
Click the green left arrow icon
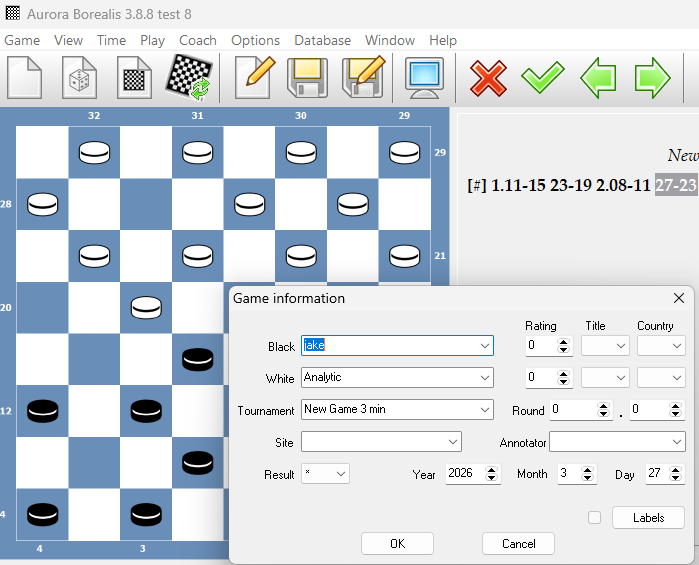pos(598,78)
